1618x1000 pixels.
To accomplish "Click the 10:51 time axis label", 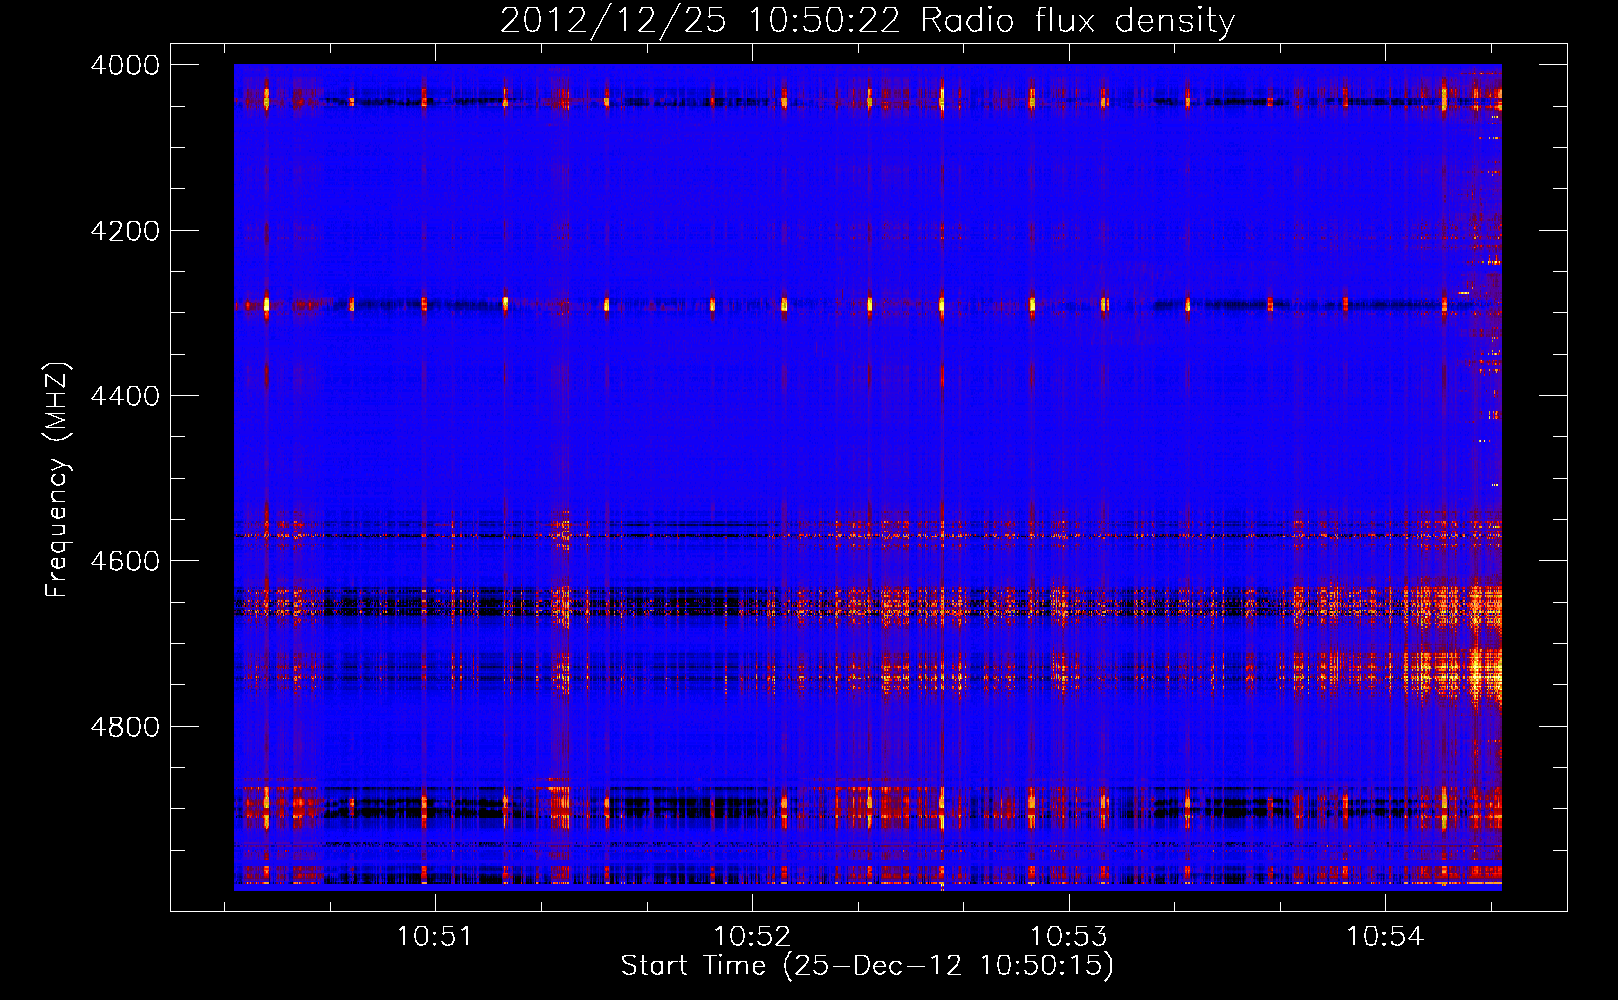I will click(434, 937).
